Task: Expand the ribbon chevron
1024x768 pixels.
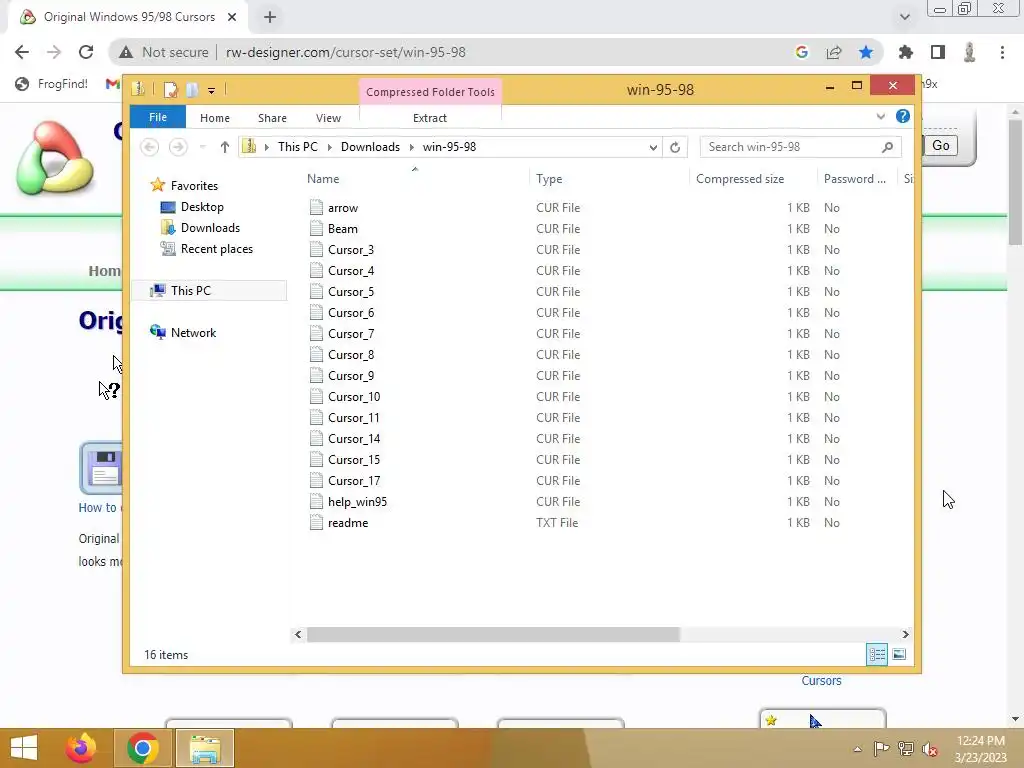Action: [880, 116]
